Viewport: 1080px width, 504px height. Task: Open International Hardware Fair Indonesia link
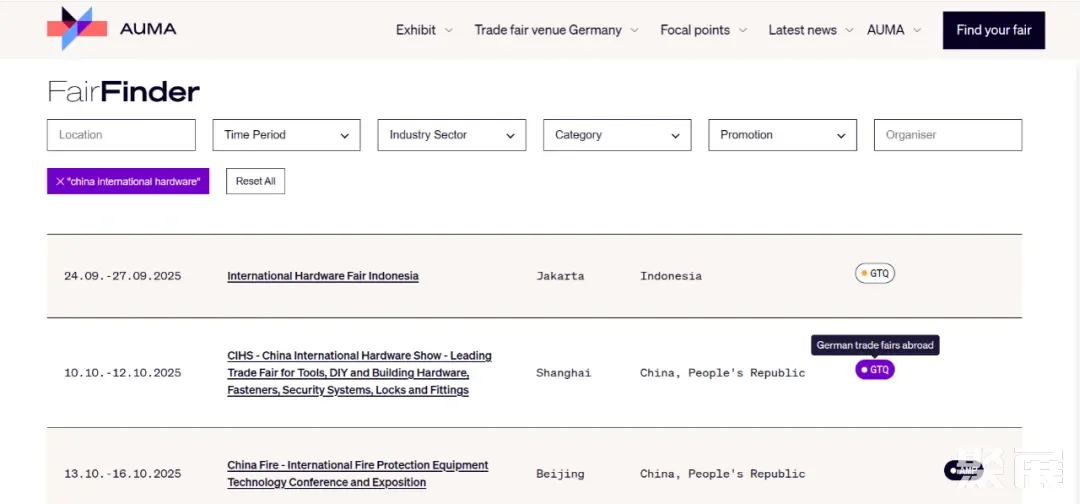pos(323,276)
